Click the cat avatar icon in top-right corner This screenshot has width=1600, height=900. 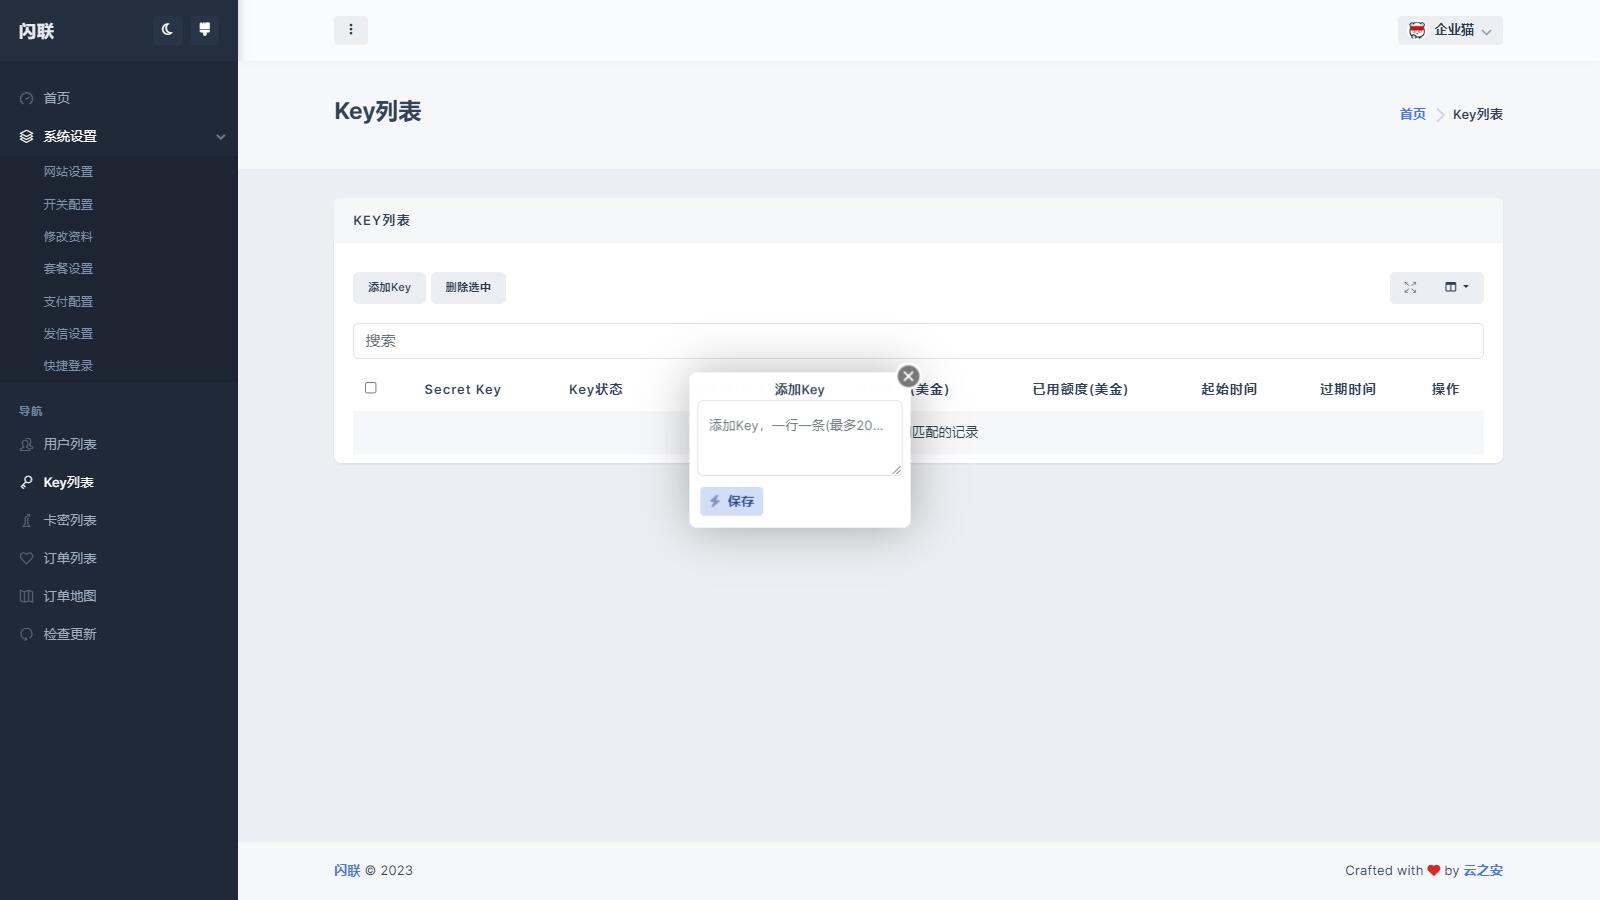[x=1417, y=30]
